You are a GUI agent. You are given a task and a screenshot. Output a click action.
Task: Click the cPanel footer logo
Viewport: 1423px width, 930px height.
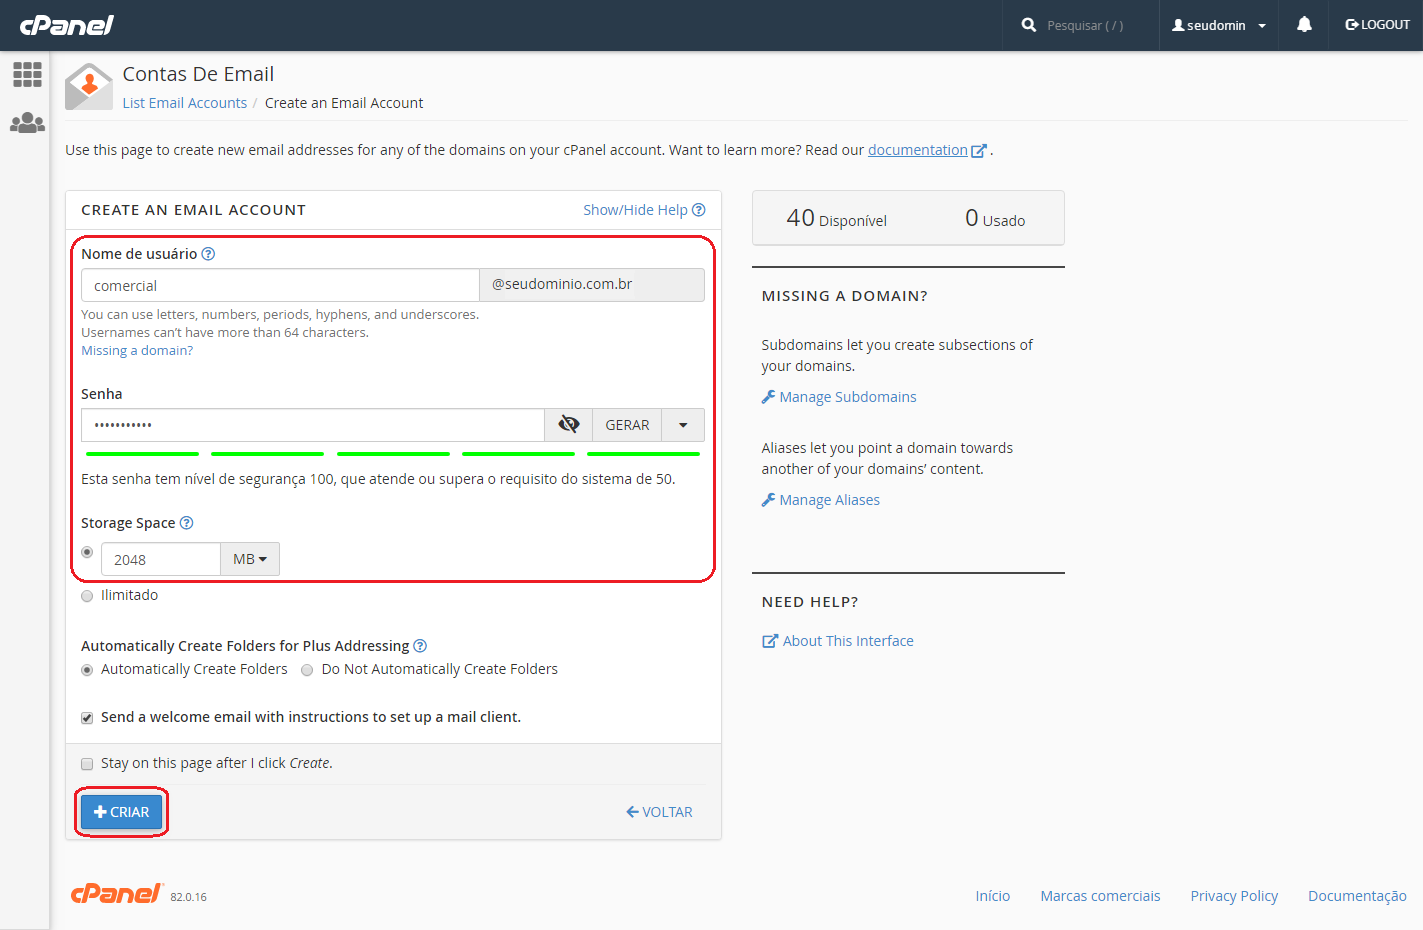[116, 893]
